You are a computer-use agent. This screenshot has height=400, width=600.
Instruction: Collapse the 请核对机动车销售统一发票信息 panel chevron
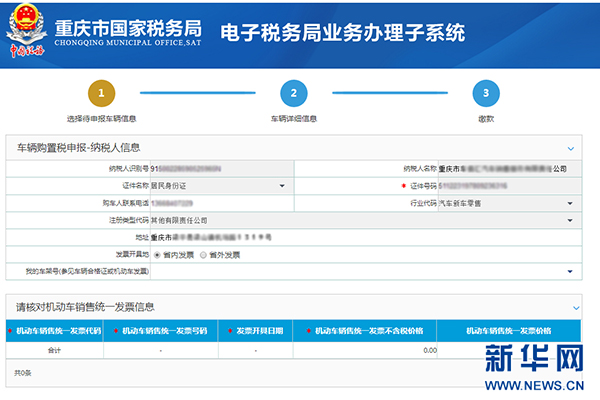tap(576, 308)
